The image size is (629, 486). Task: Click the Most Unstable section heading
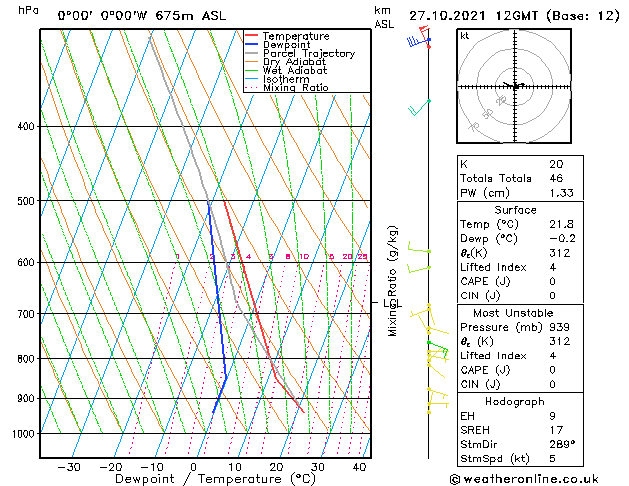(x=515, y=312)
